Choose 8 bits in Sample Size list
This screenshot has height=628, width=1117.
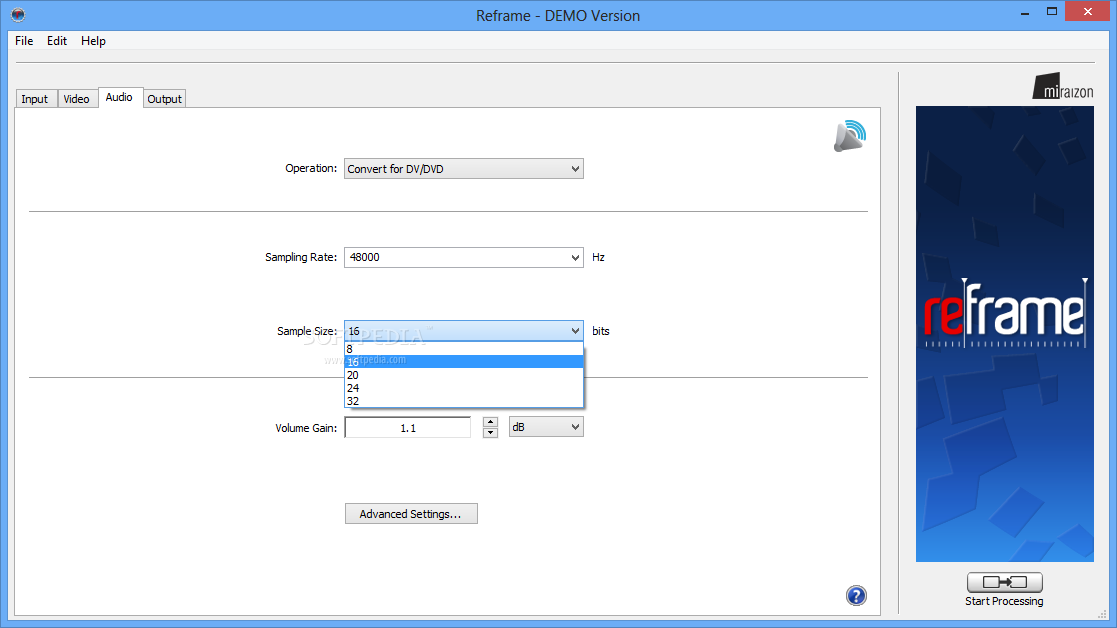pos(464,349)
